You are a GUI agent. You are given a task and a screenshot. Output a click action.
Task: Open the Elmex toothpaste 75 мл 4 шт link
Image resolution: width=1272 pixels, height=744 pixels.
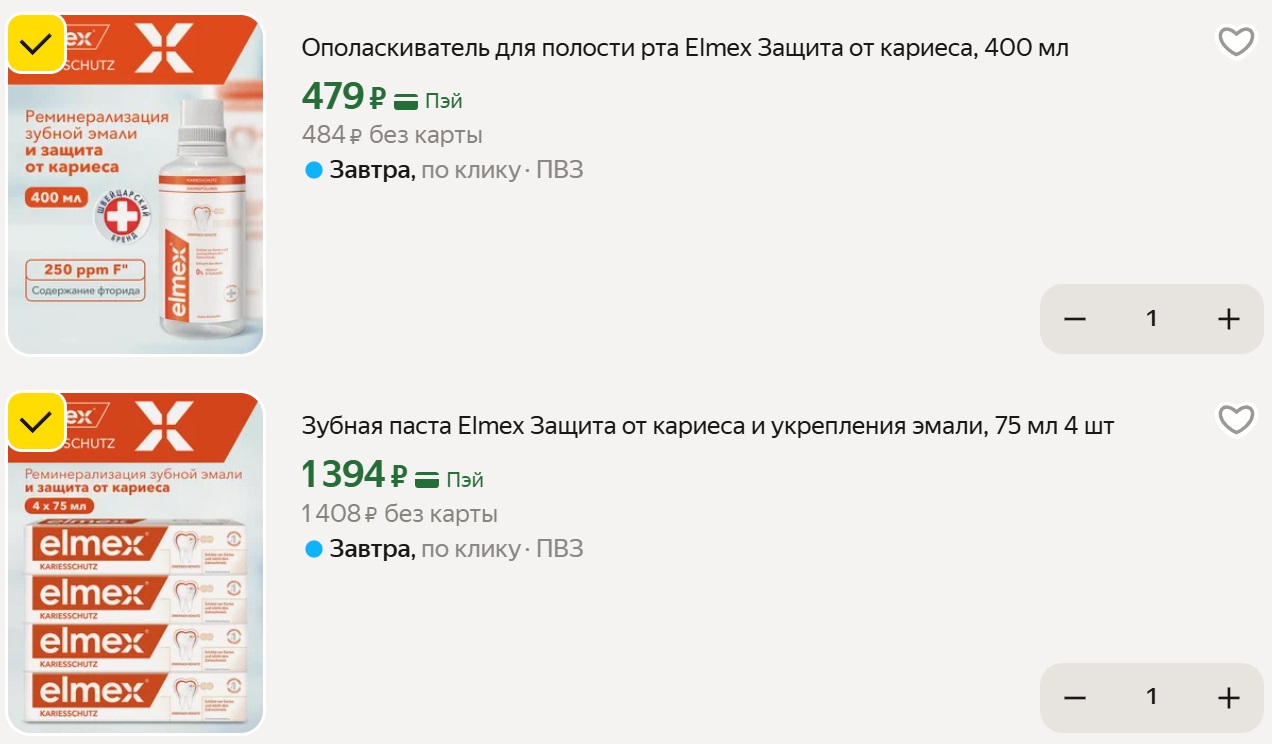pyautogui.click(x=707, y=426)
